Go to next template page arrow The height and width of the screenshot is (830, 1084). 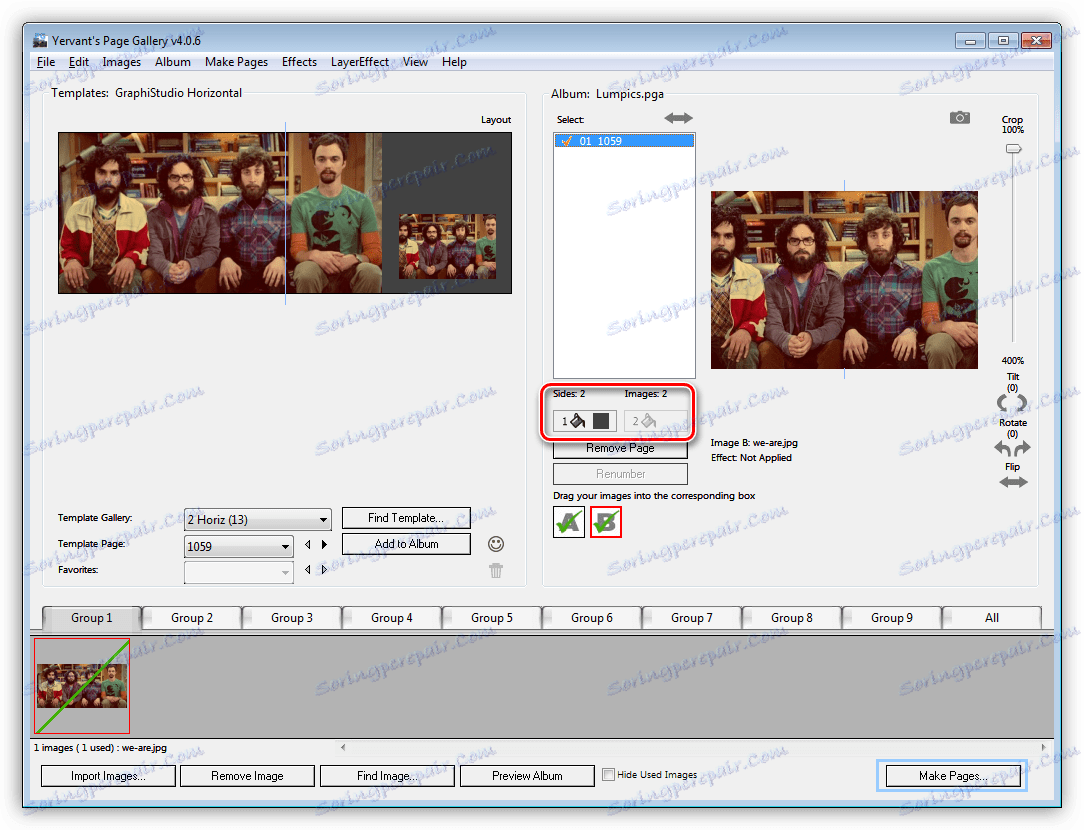click(x=324, y=545)
